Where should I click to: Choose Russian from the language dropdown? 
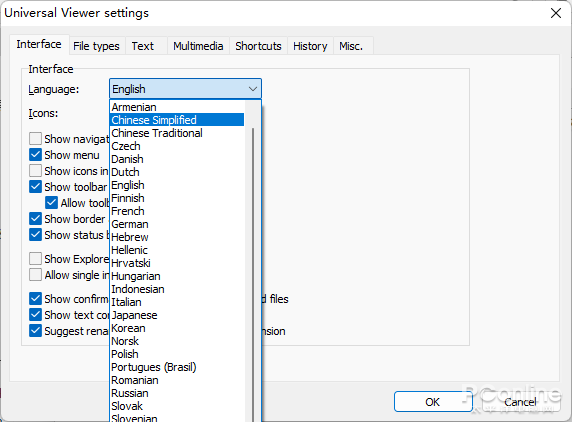click(177, 393)
